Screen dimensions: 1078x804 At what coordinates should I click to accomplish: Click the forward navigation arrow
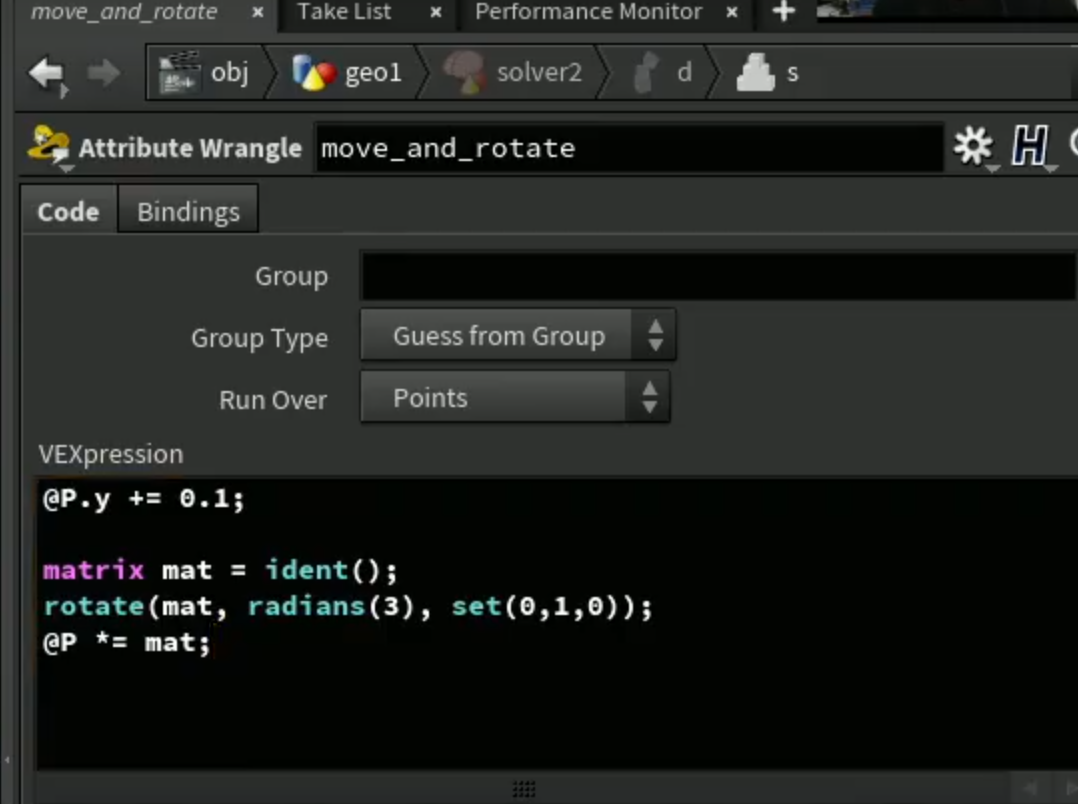103,73
